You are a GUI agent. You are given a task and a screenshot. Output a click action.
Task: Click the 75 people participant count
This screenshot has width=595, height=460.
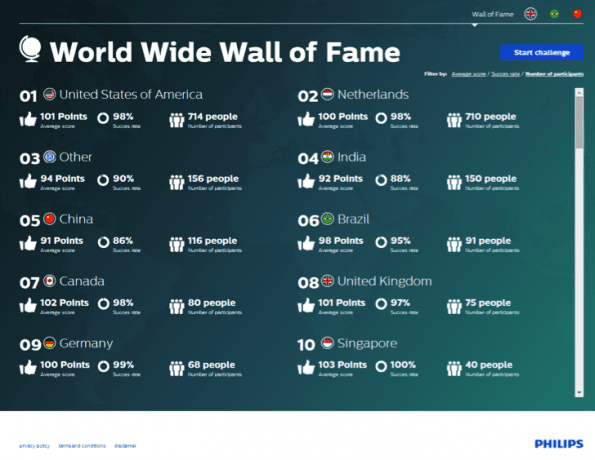pyautogui.click(x=488, y=302)
